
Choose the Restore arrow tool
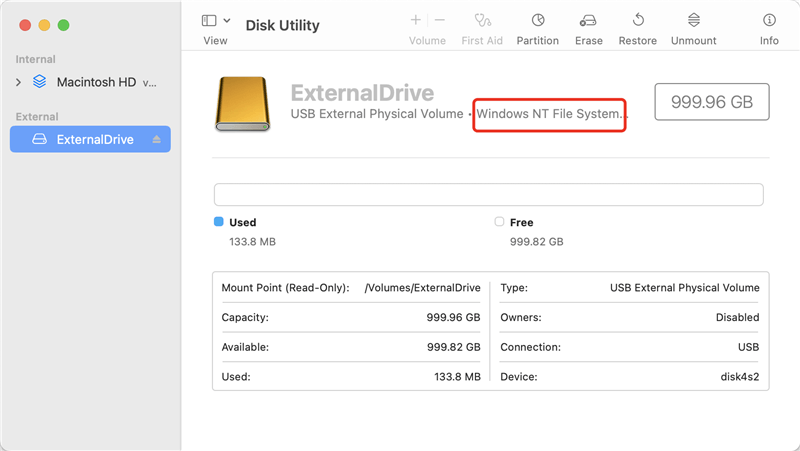click(638, 20)
